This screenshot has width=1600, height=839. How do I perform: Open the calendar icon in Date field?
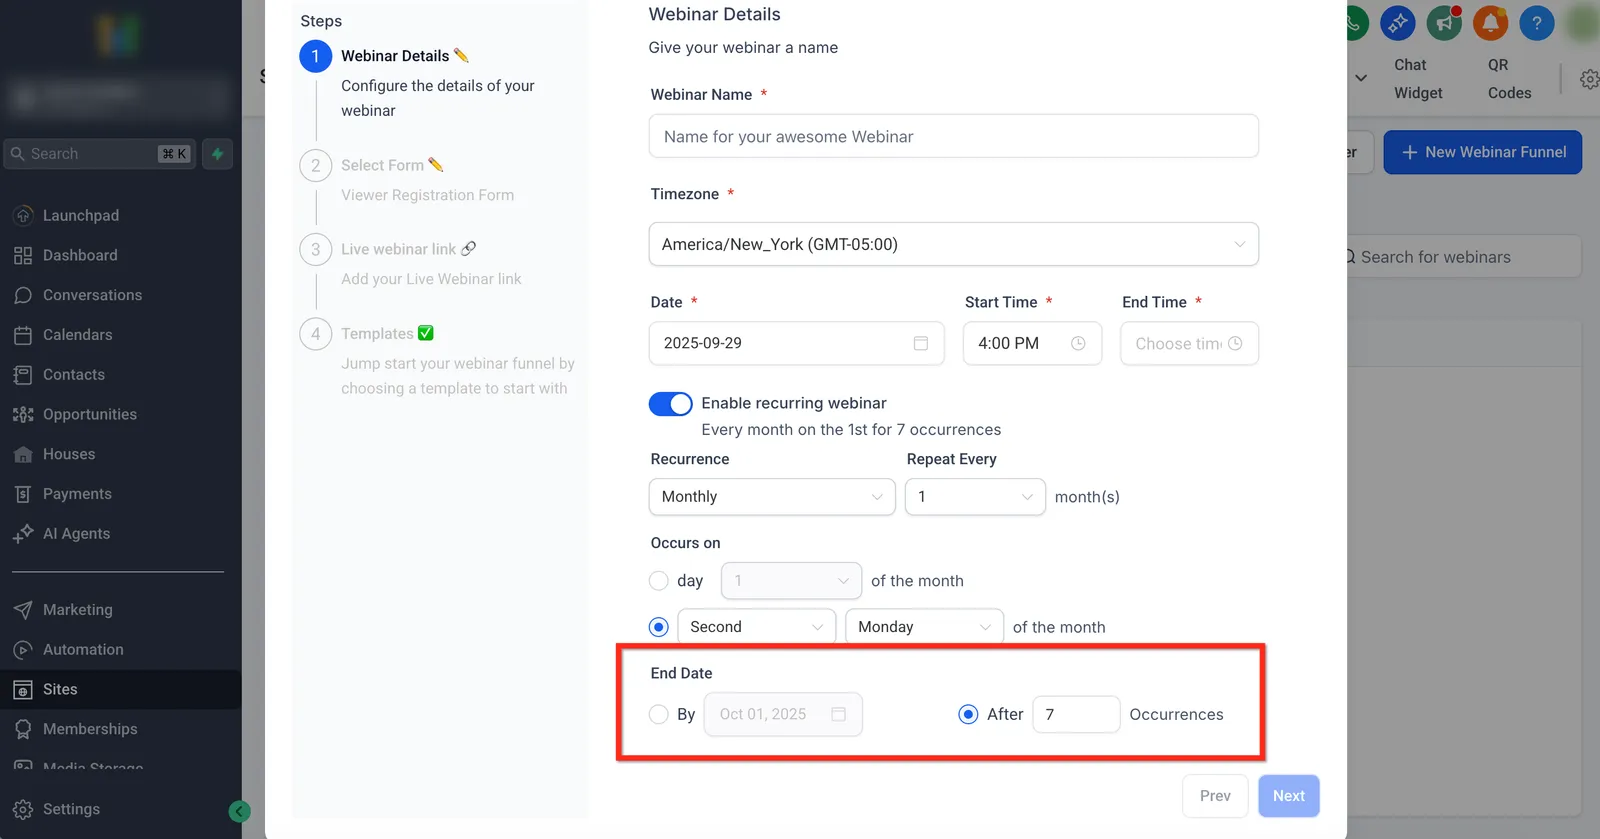point(921,343)
